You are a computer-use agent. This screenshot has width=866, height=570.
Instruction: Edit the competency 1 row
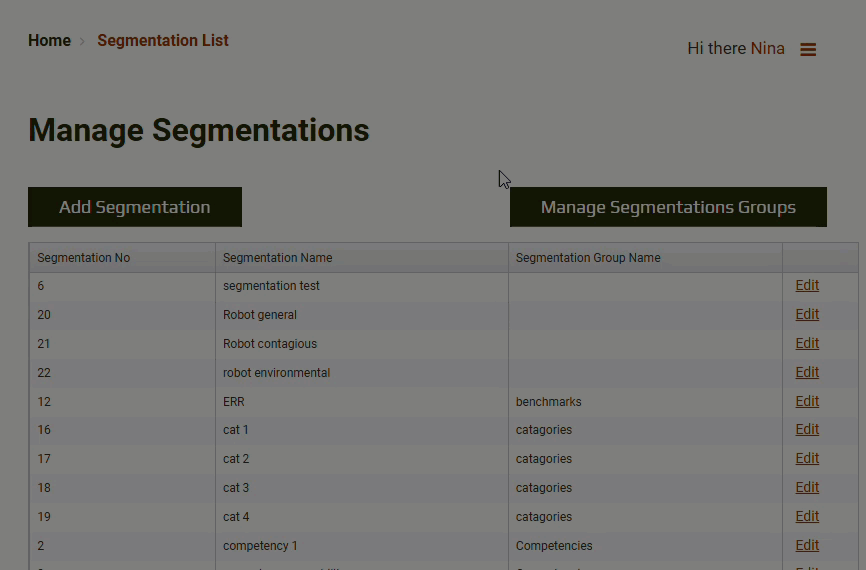tap(807, 546)
